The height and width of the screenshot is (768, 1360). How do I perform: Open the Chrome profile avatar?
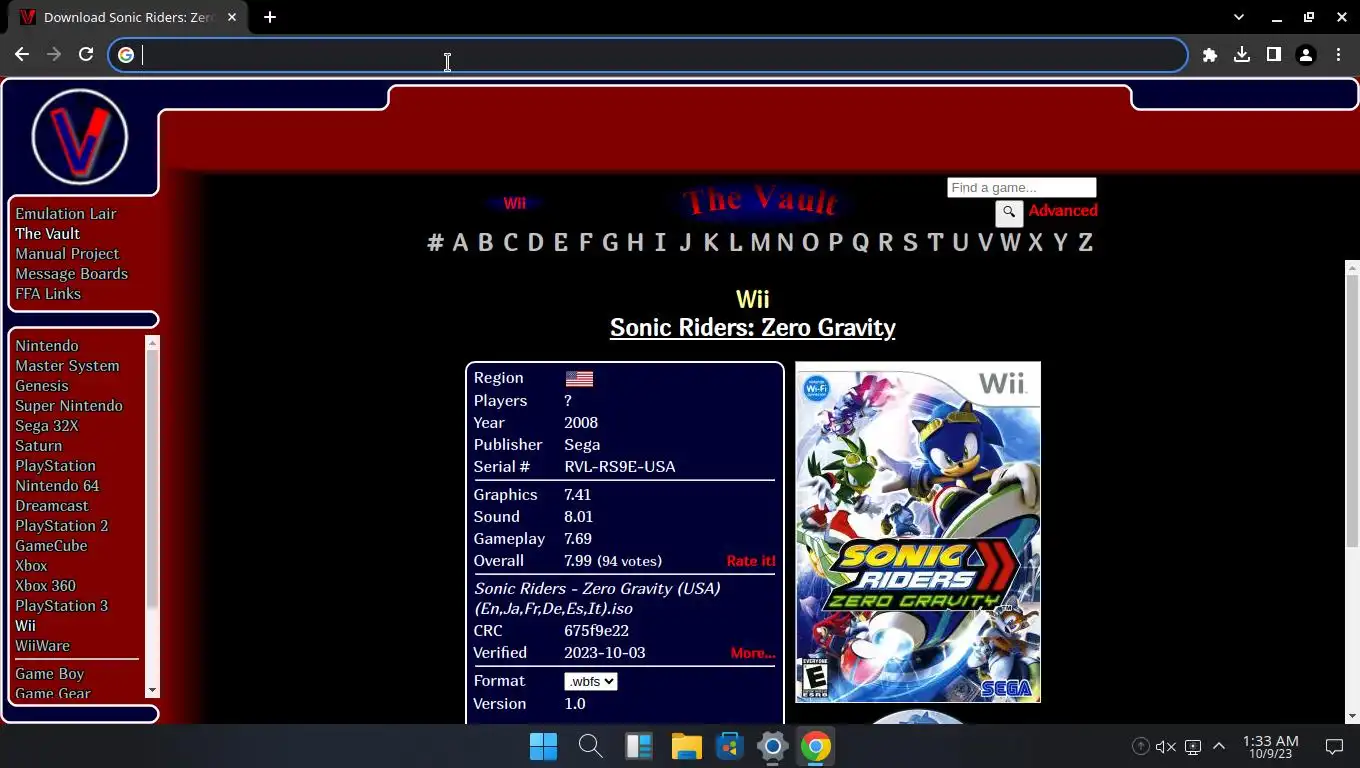pos(1306,55)
